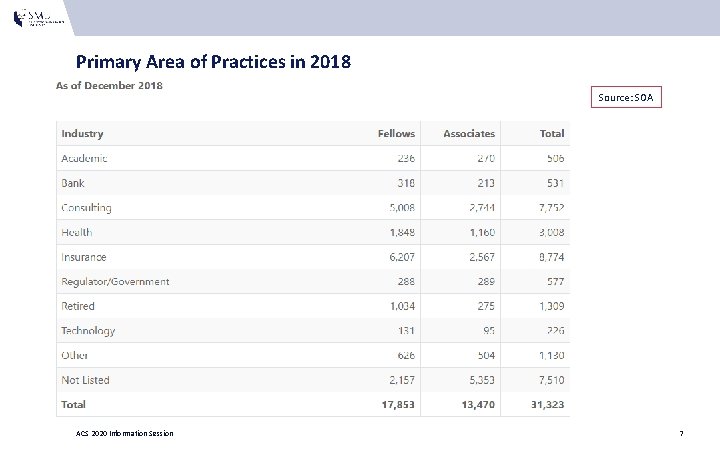
Task: Select Not Listed Fellows value 2,157
Action: tap(402, 380)
